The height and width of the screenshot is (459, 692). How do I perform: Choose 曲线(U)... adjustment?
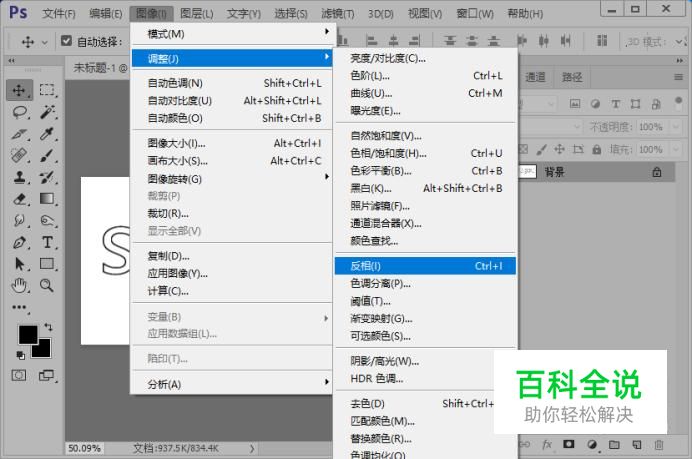tap(425, 94)
